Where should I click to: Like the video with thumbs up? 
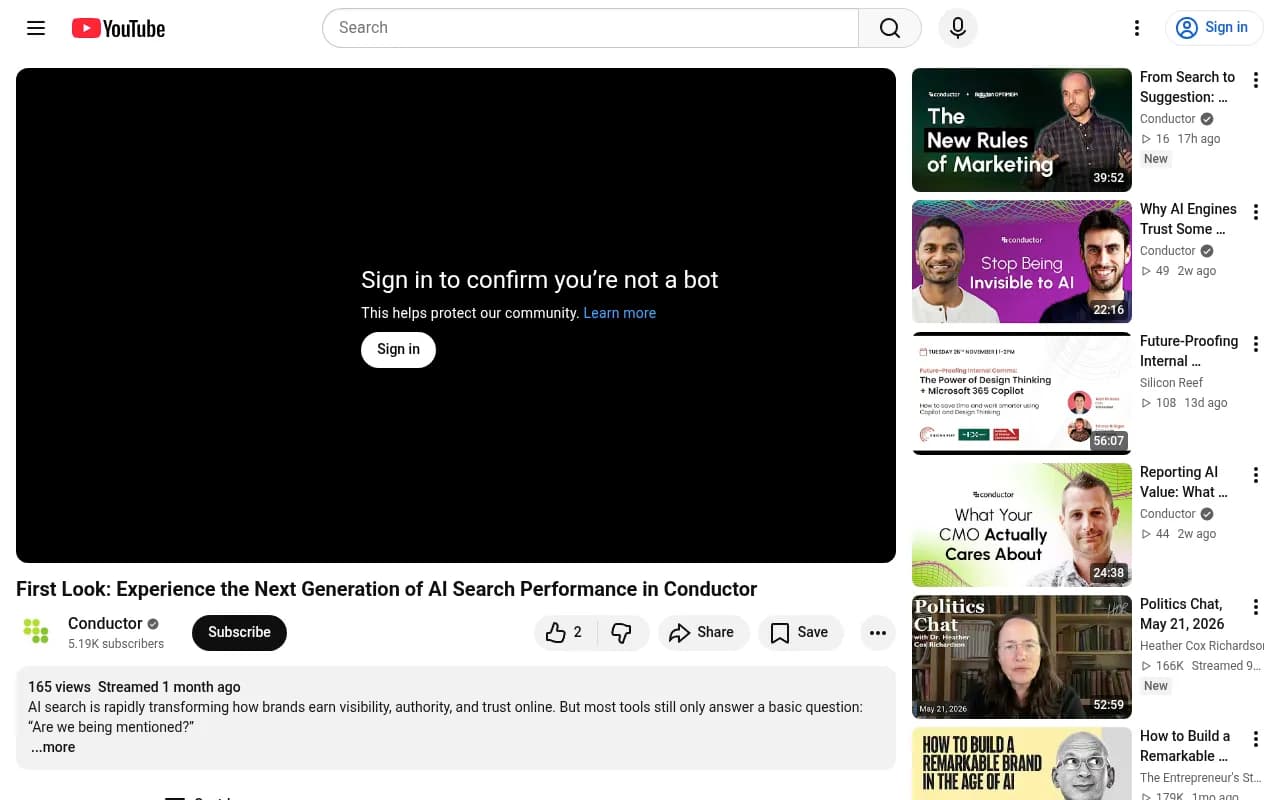tap(566, 632)
